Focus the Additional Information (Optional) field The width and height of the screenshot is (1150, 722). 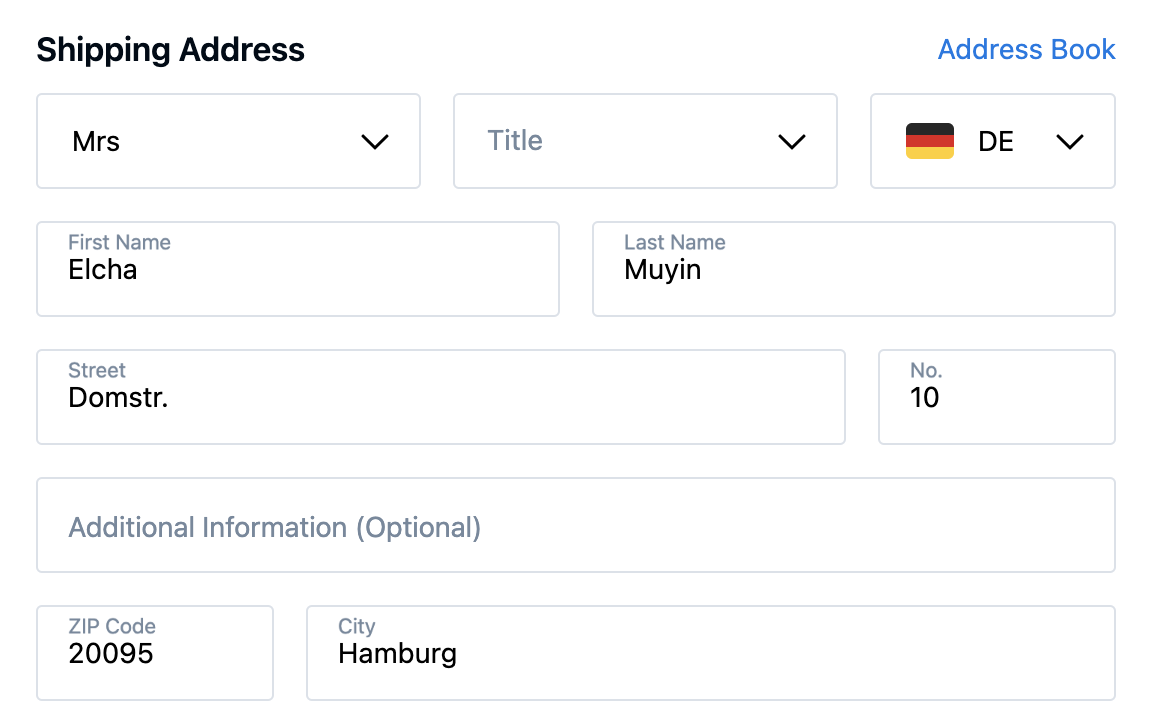coord(575,526)
